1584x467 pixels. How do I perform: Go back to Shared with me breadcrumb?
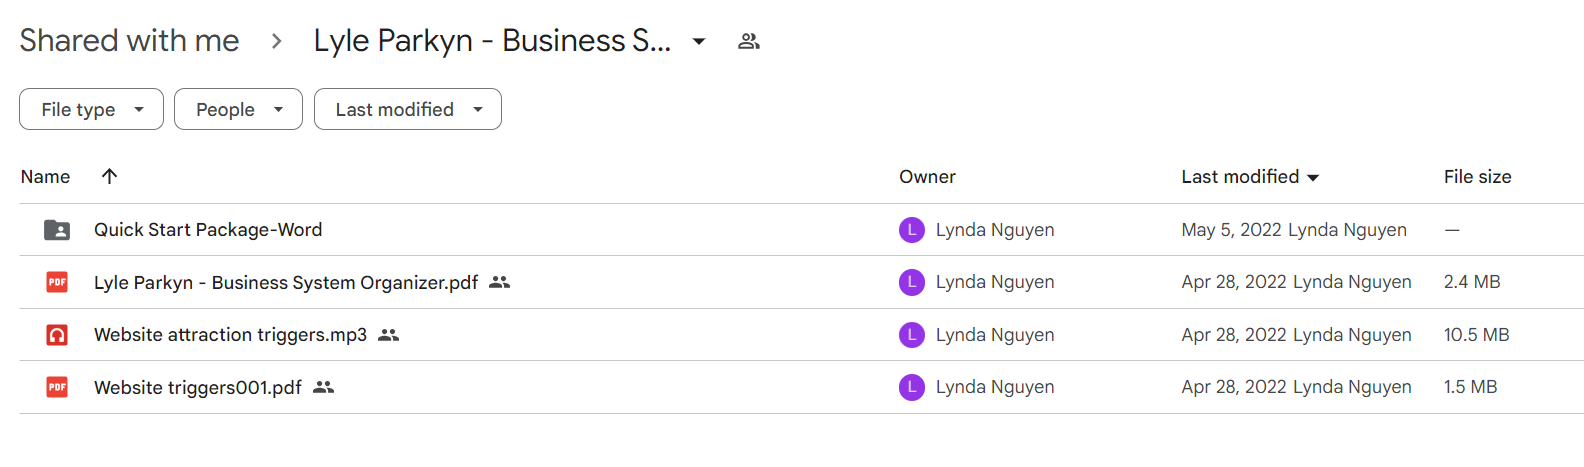pos(129,40)
